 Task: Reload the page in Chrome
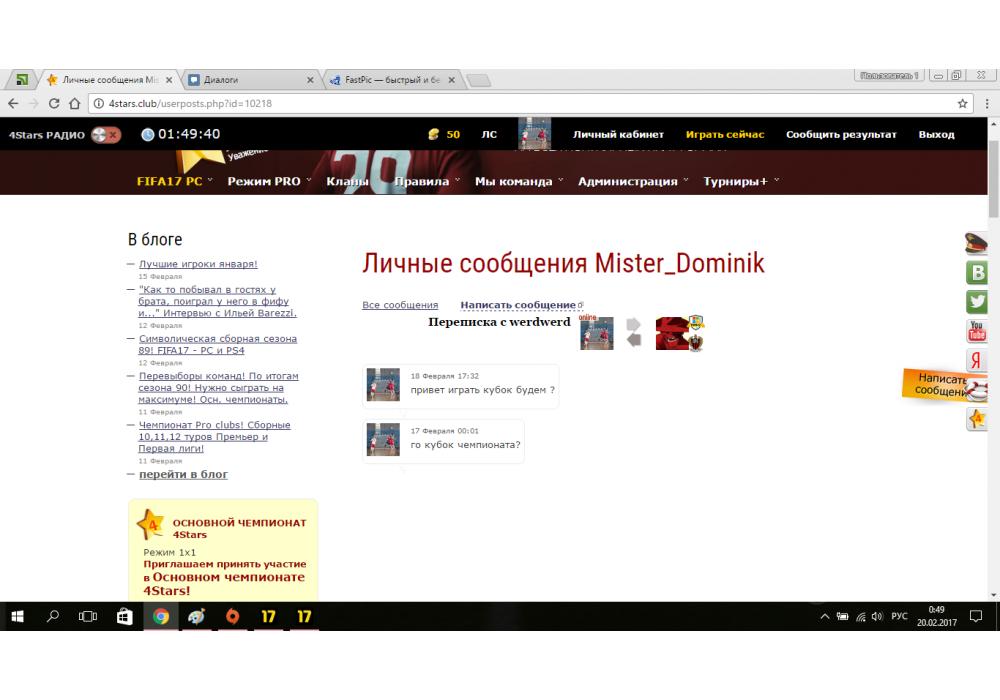coord(54,103)
